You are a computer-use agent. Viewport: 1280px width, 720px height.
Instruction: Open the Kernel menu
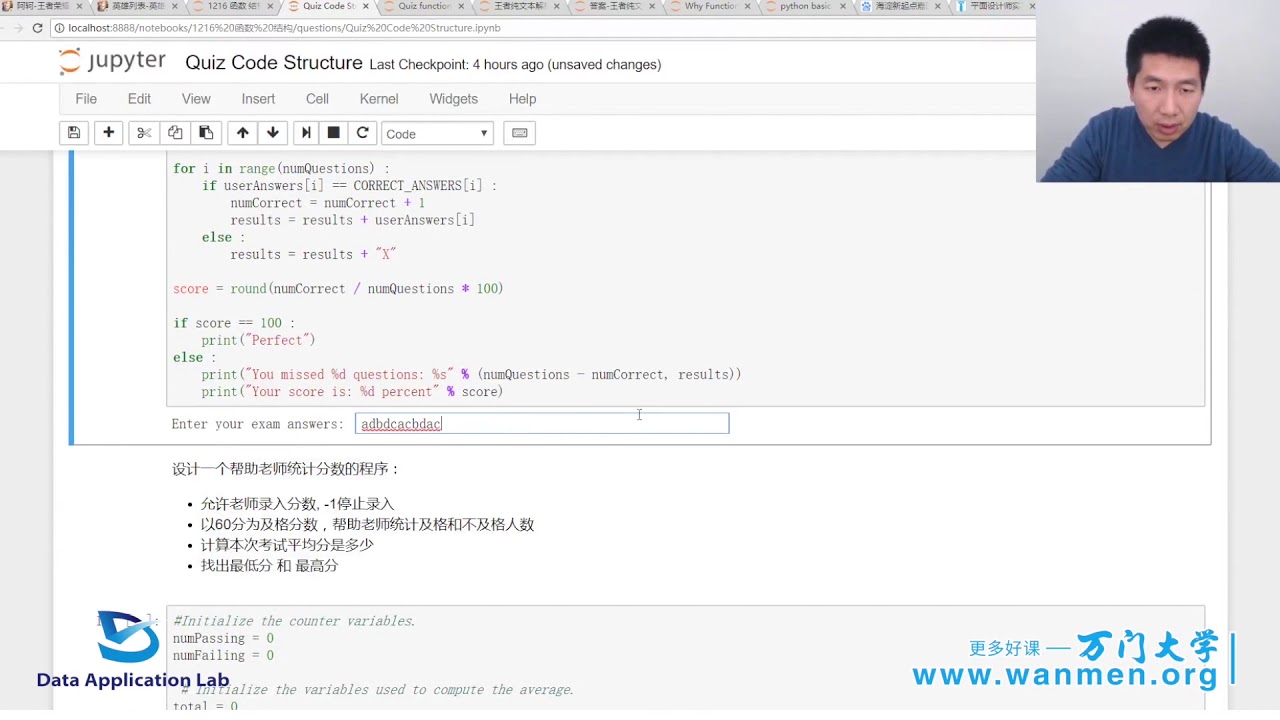coord(379,99)
